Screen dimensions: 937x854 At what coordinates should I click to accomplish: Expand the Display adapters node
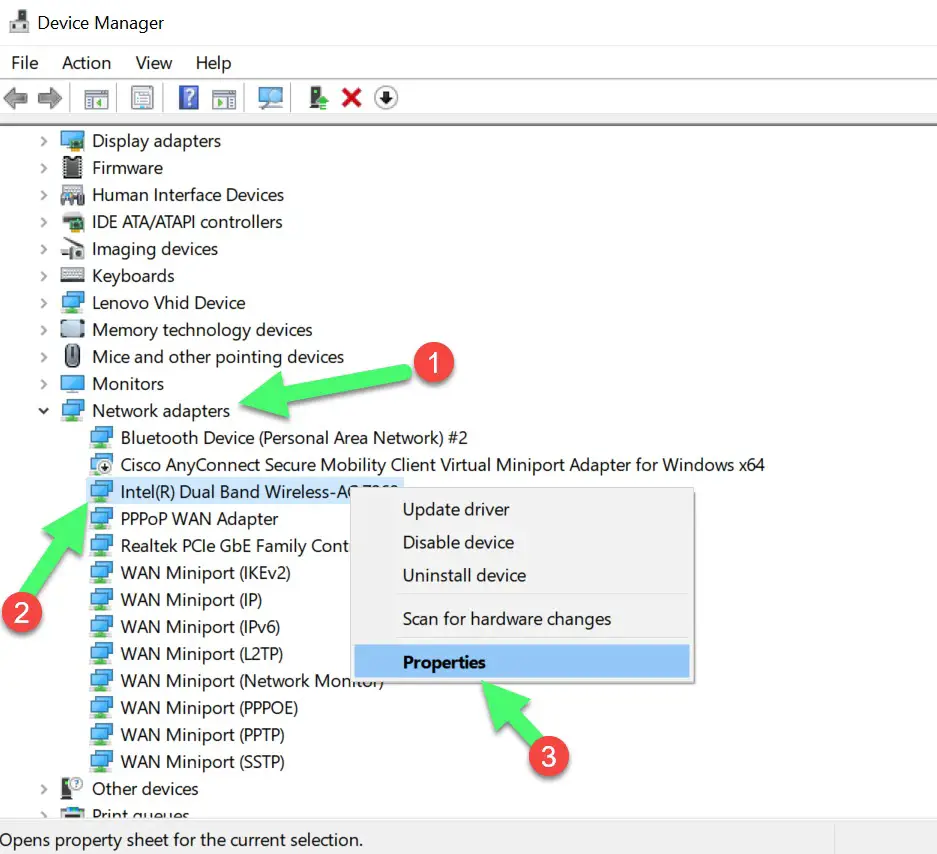tap(44, 142)
